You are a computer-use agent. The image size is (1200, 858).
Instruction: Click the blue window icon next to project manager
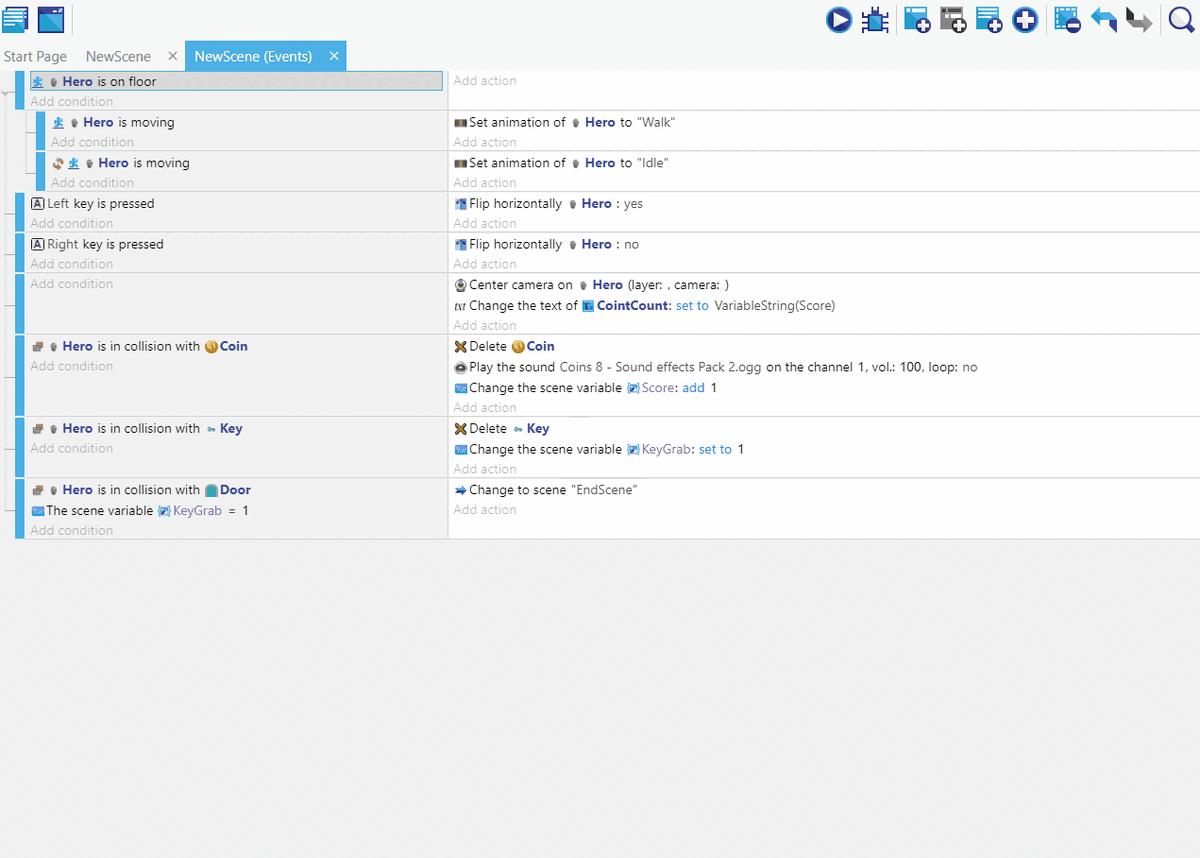51,19
